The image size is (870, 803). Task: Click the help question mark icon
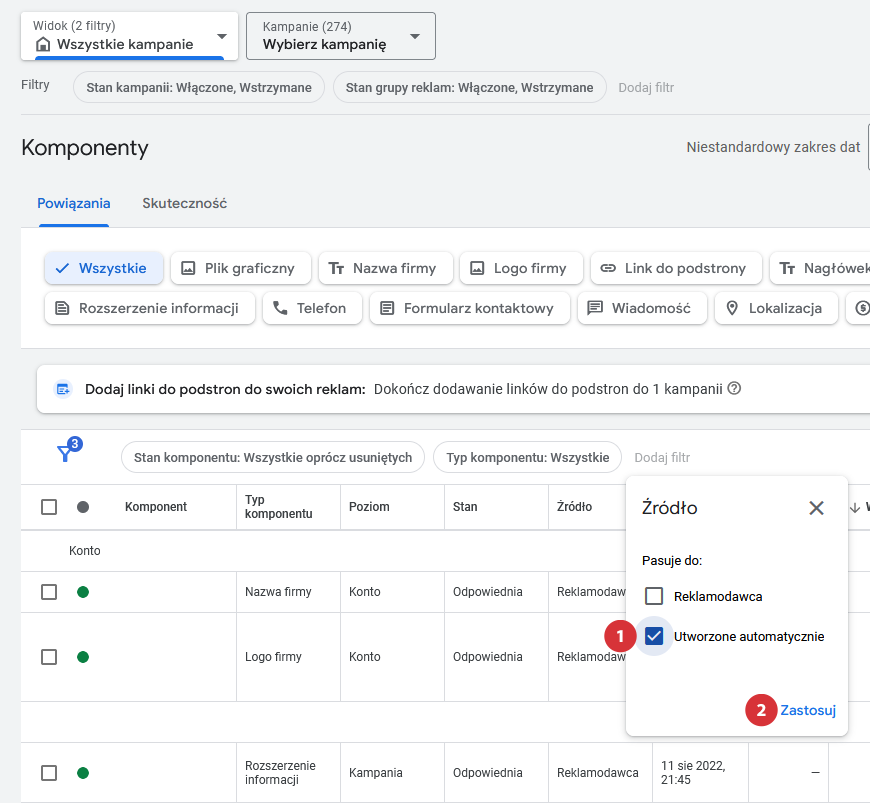coord(734,388)
